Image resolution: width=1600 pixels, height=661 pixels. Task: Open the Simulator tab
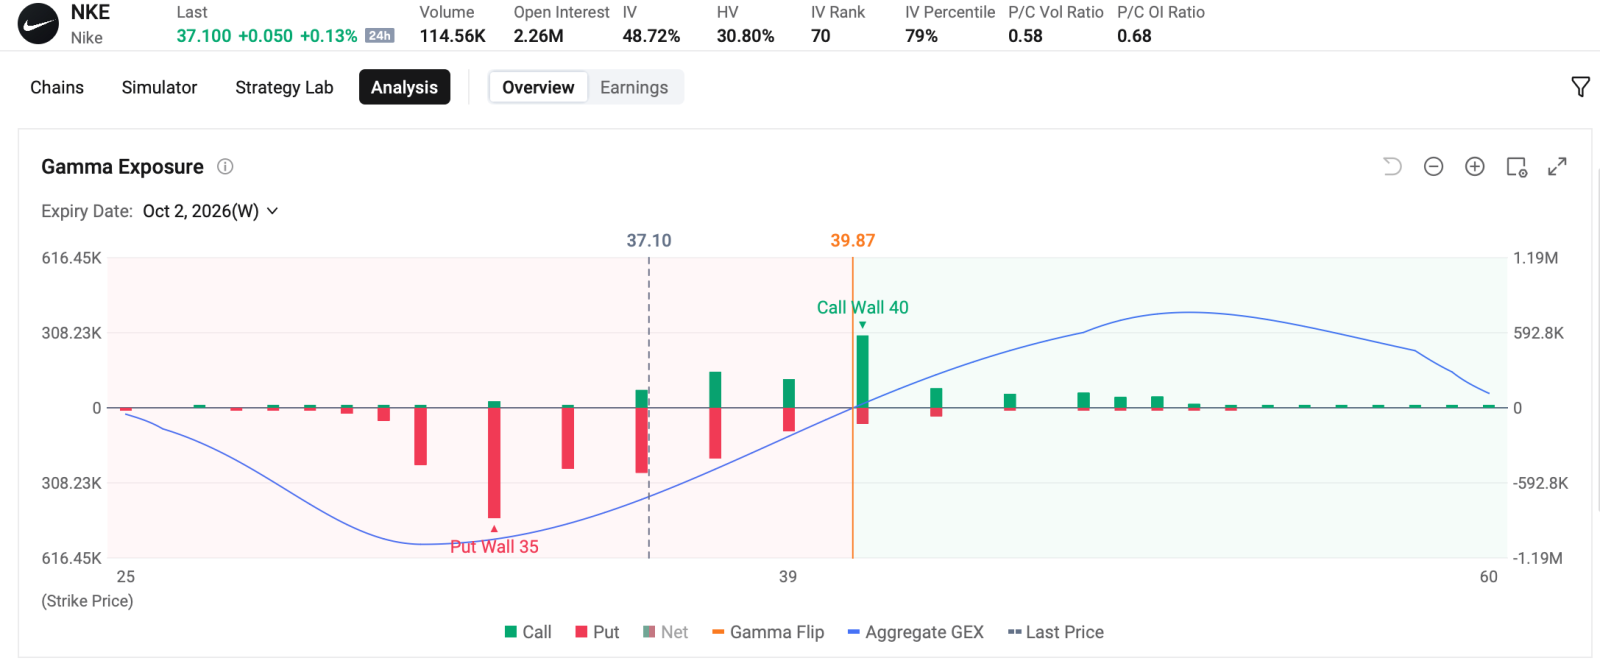[159, 87]
